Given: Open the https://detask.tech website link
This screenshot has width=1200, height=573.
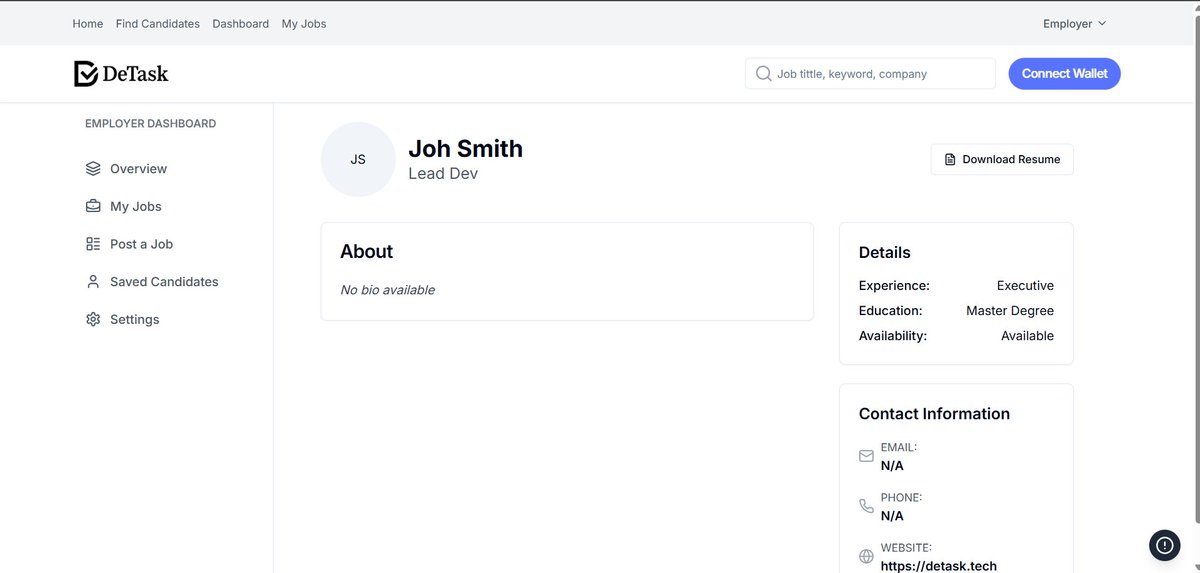Looking at the screenshot, I should [939, 565].
